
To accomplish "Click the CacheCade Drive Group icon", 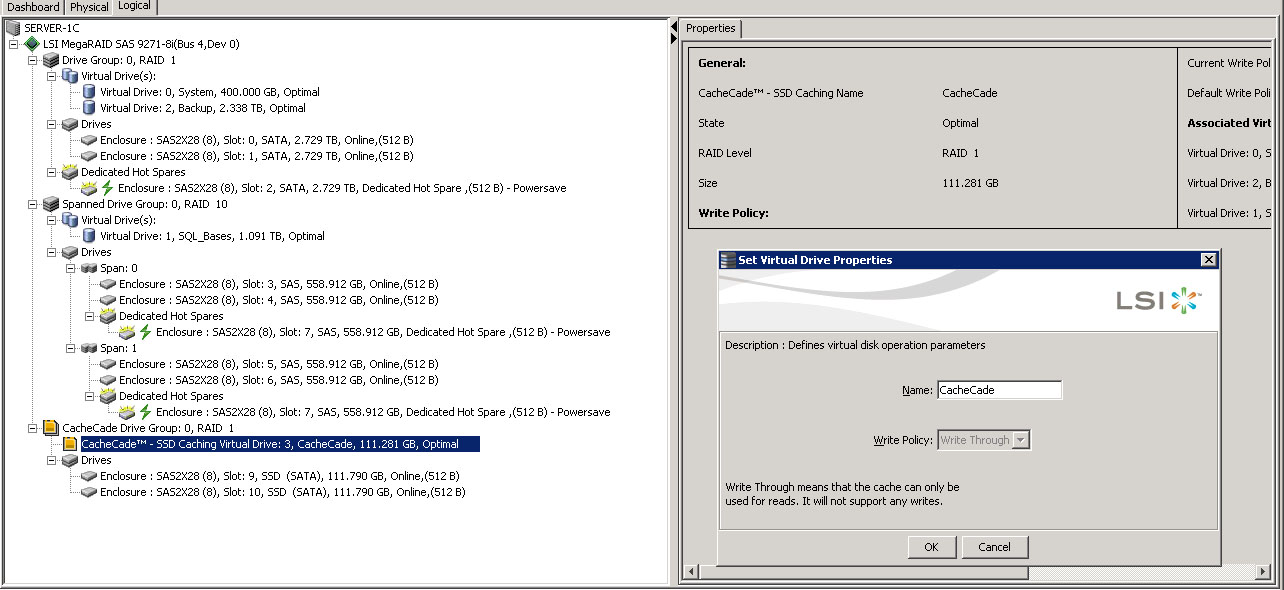I will point(51,428).
